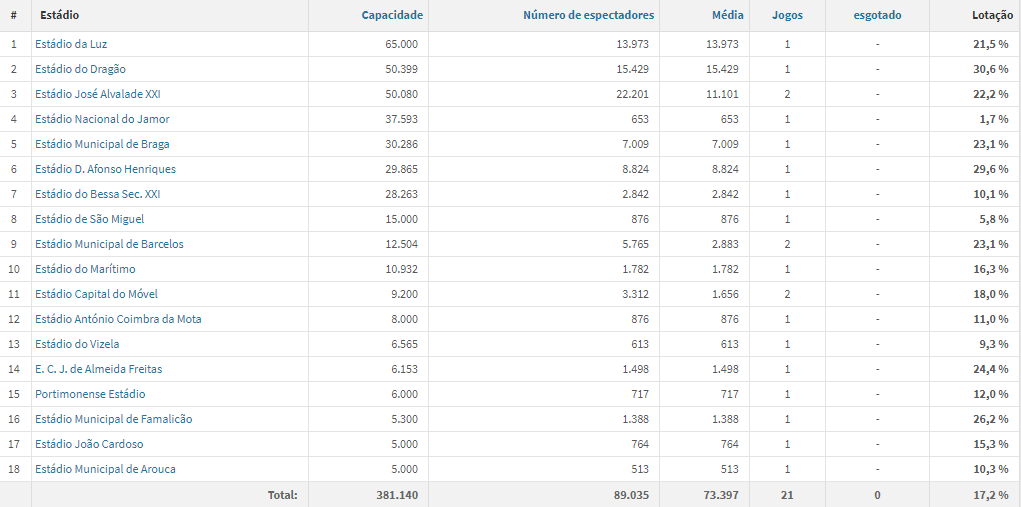1021x507 pixels.
Task: Open Estádio José Alvalade XXI page
Action: click(98, 94)
